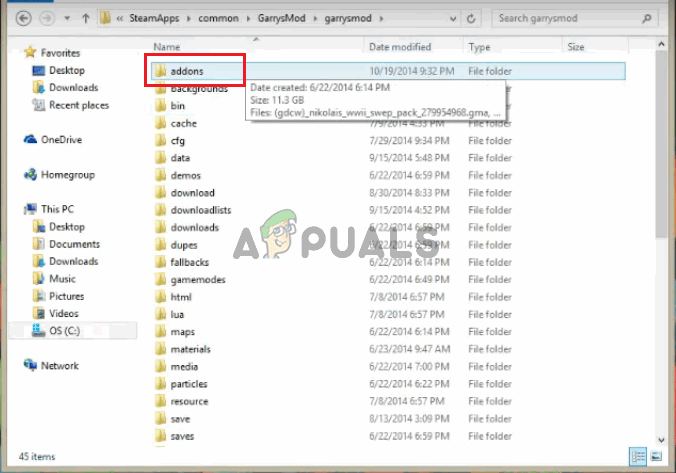Click the lua folder icon

point(160,314)
